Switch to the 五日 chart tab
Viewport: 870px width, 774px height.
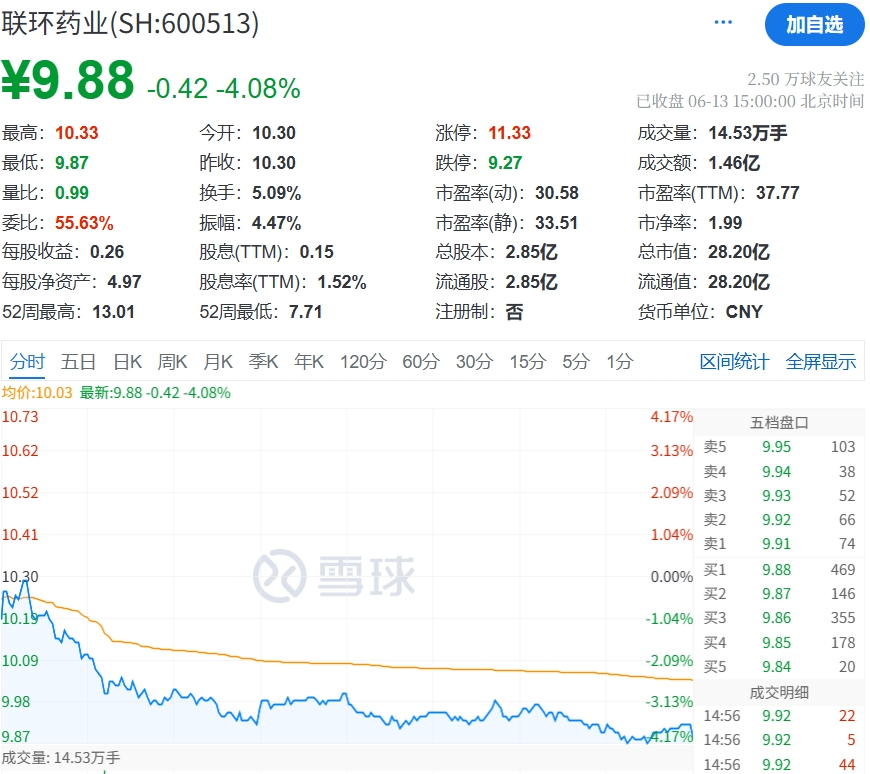[78, 362]
